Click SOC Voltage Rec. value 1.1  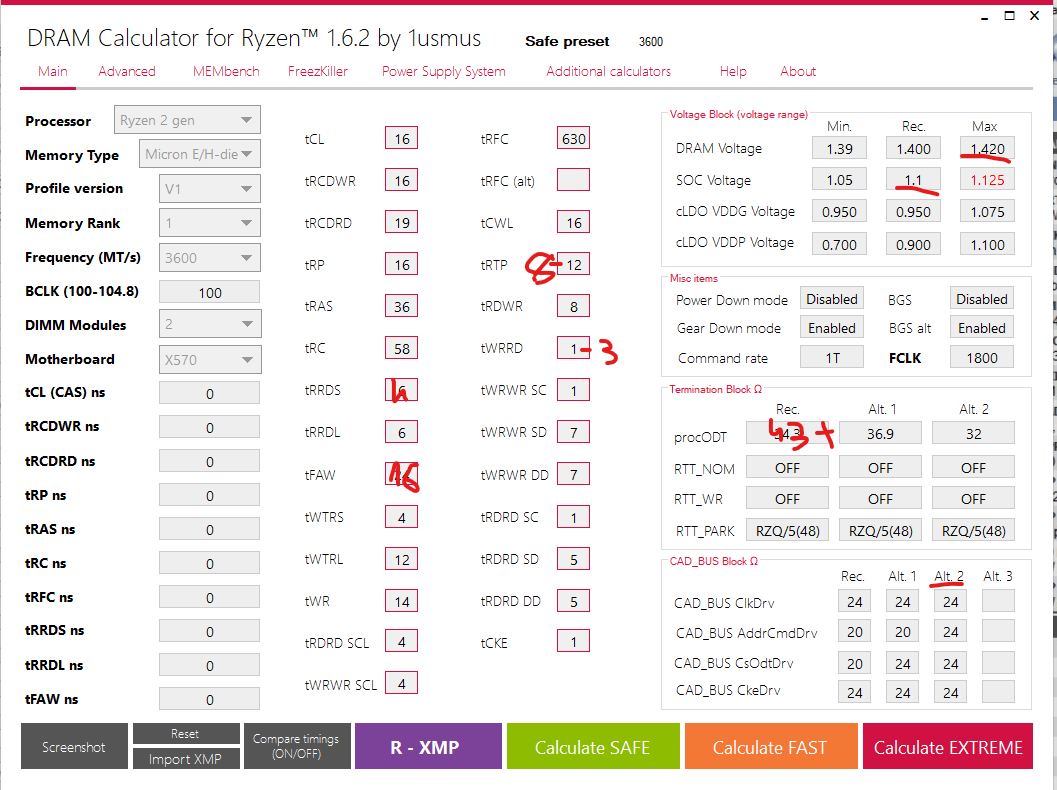point(913,179)
